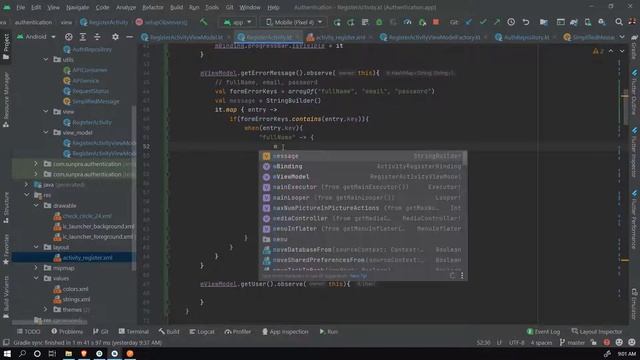The image size is (640, 360).
Task: Click Git update project arrow icon
Action: pyautogui.click(x=469, y=22)
